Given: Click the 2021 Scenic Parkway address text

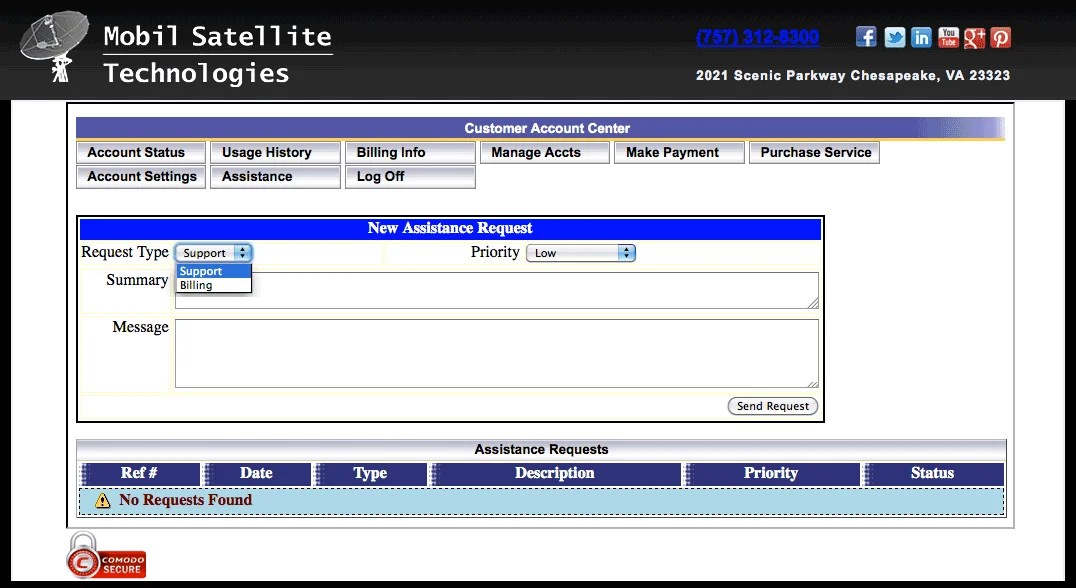Looking at the screenshot, I should (x=853, y=75).
